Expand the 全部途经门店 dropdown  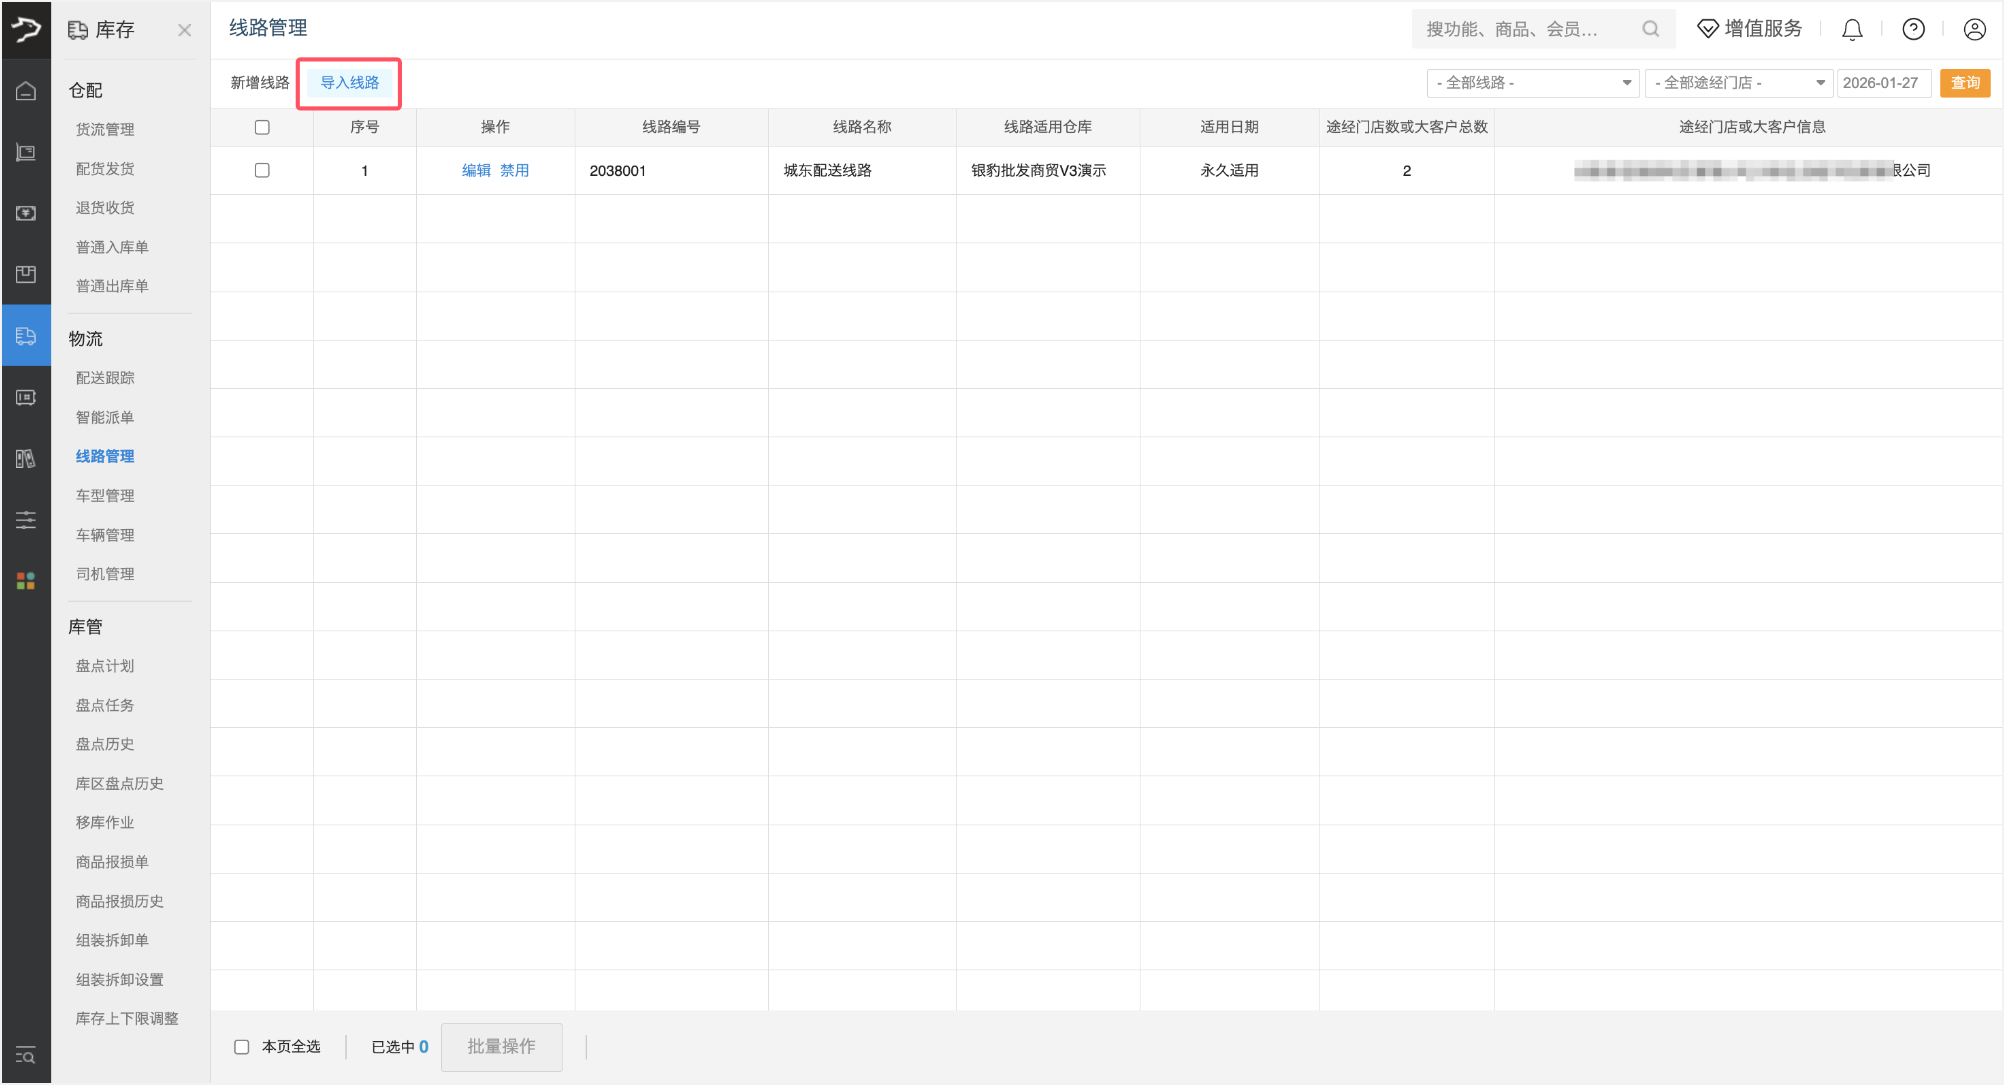click(x=1738, y=83)
